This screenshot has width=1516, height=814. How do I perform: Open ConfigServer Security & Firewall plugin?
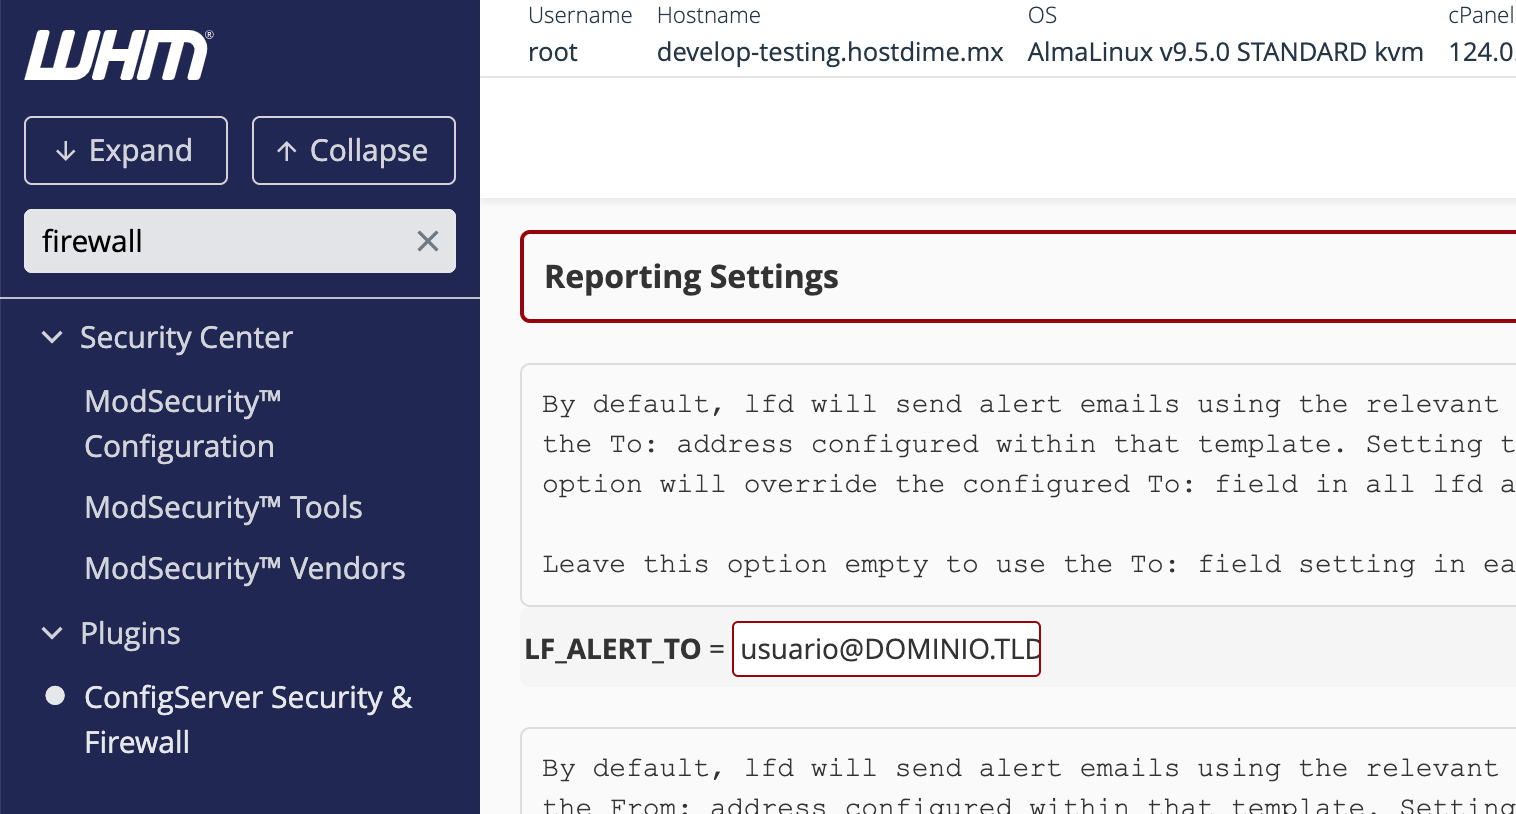[x=247, y=719]
